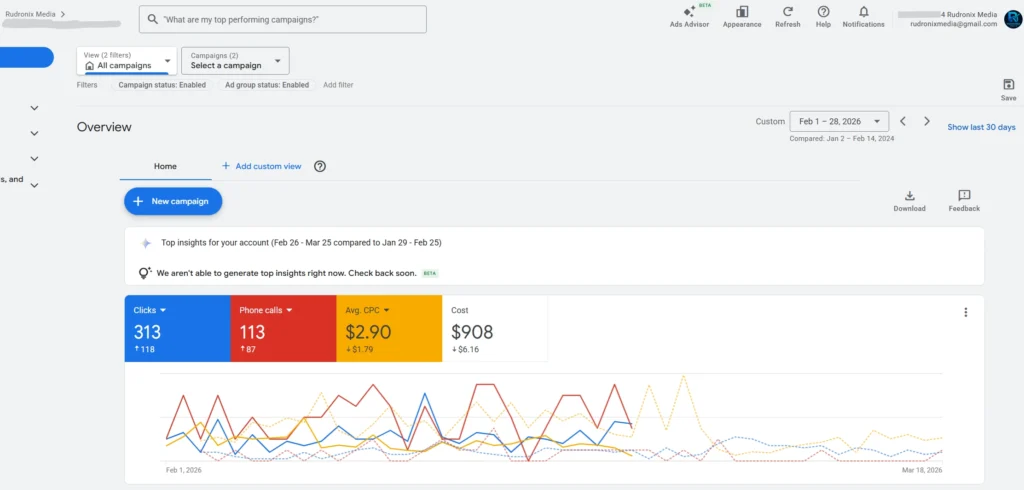Click the Campaign status: Enabled filter chip
1024x490 pixels.
[162, 85]
